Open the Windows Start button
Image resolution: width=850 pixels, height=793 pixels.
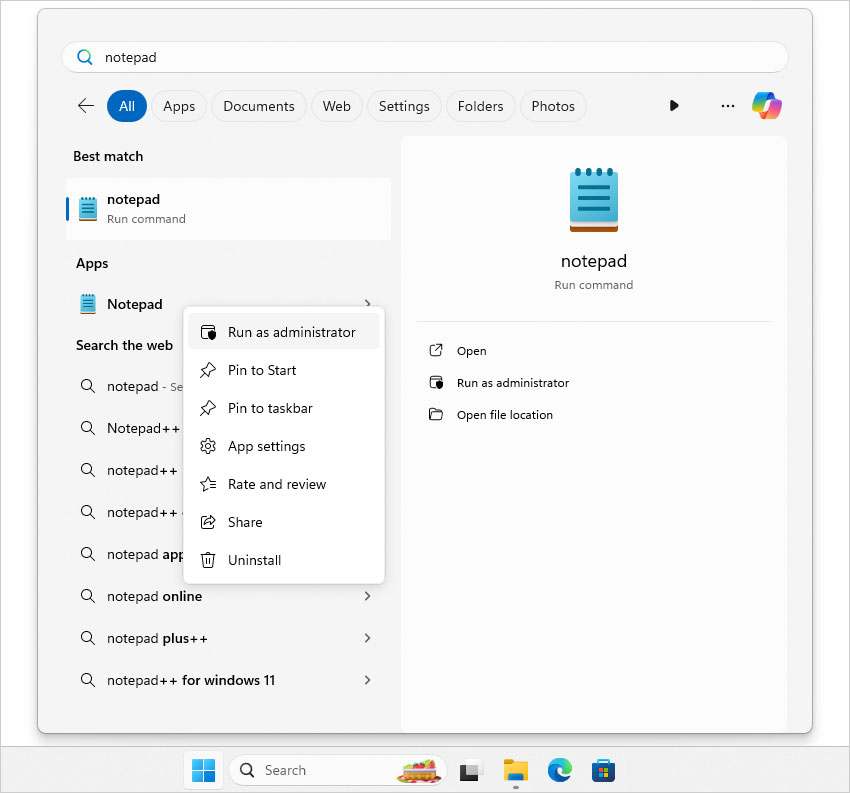203,770
